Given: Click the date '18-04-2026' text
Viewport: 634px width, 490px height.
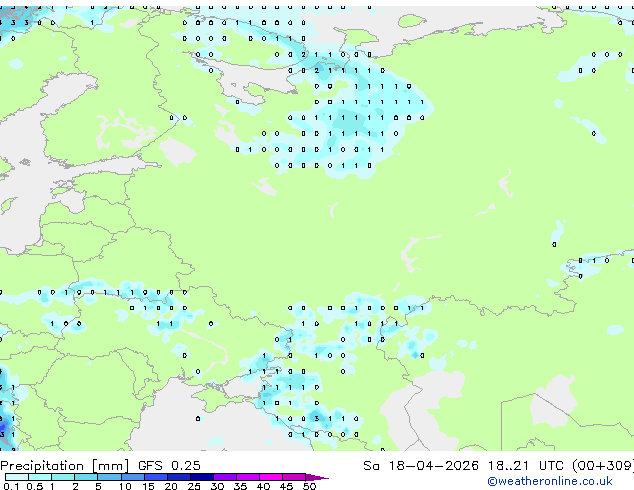Looking at the screenshot, I should click(433, 466).
